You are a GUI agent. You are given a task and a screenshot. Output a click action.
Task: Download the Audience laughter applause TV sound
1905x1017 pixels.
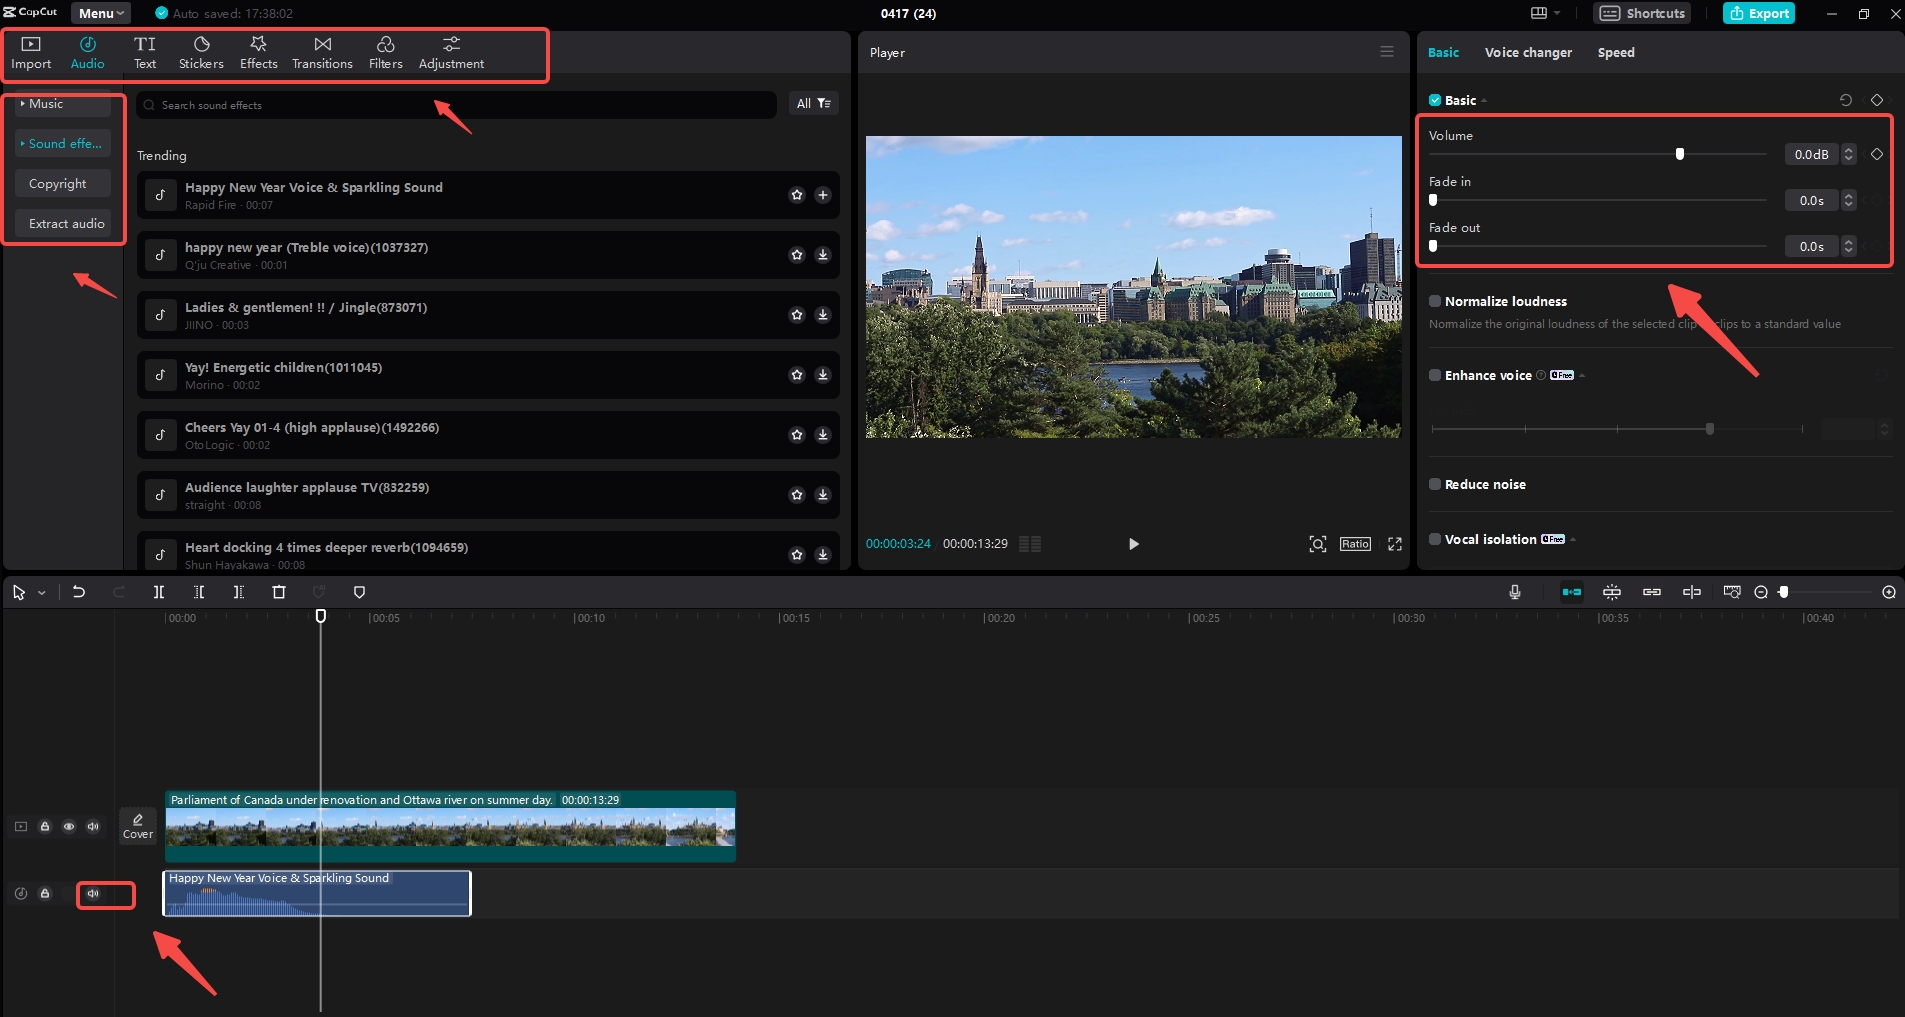[x=823, y=494]
